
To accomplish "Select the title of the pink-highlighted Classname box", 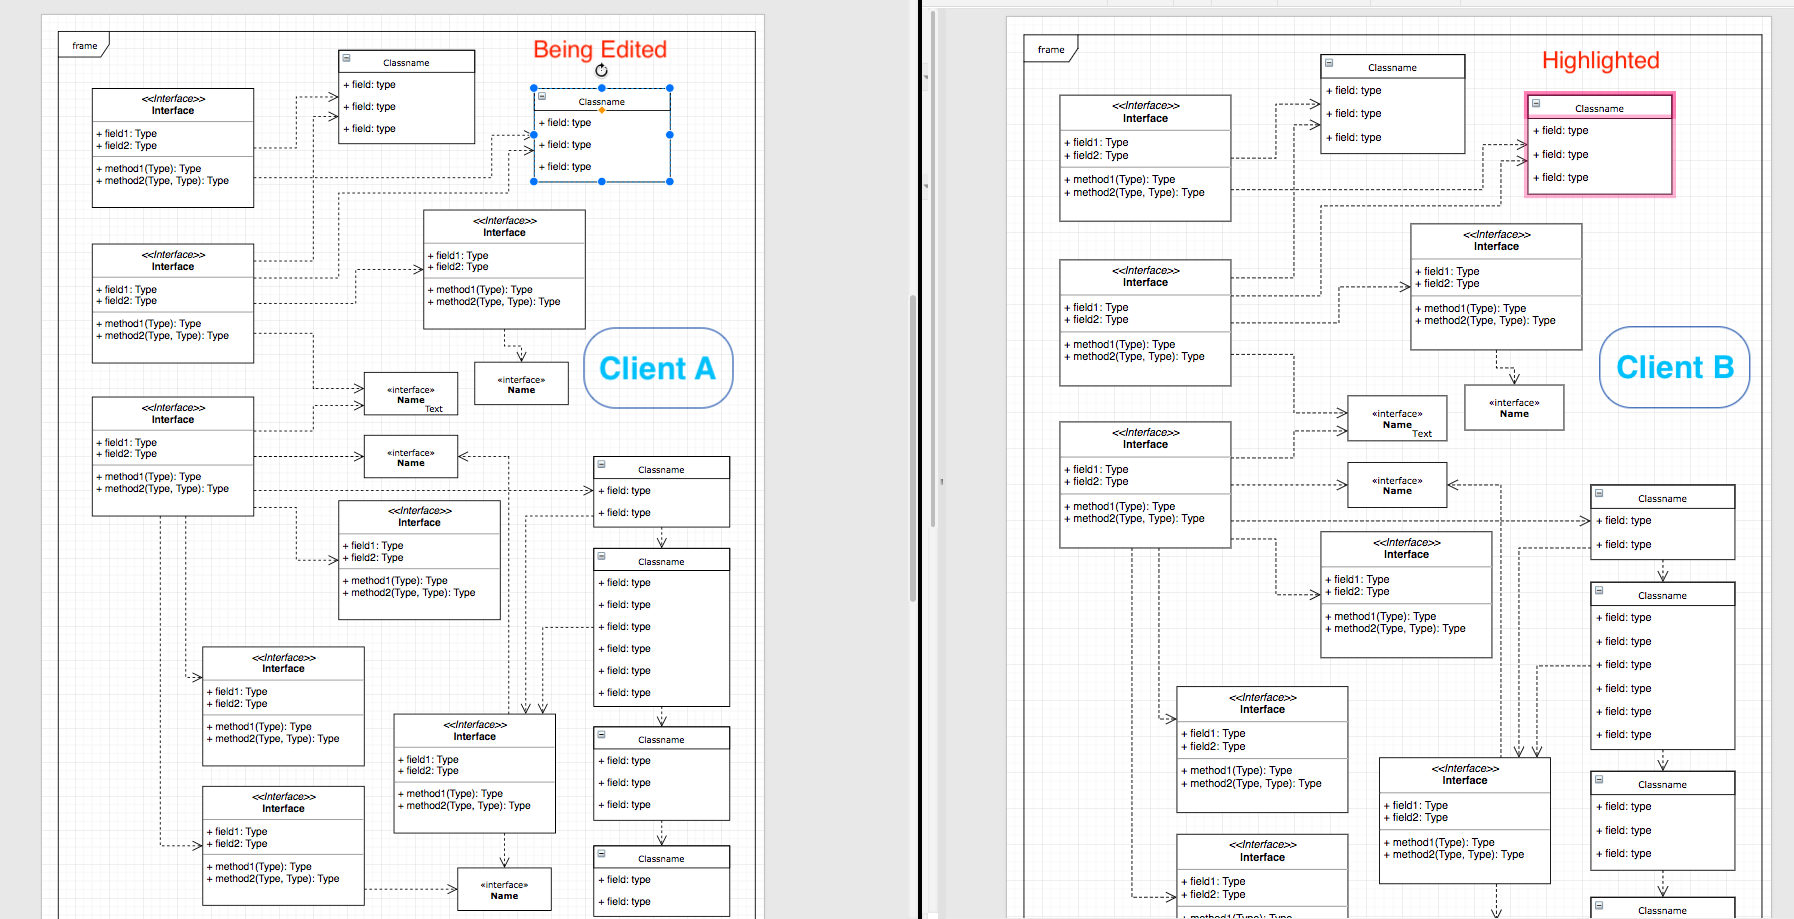I will (1599, 108).
